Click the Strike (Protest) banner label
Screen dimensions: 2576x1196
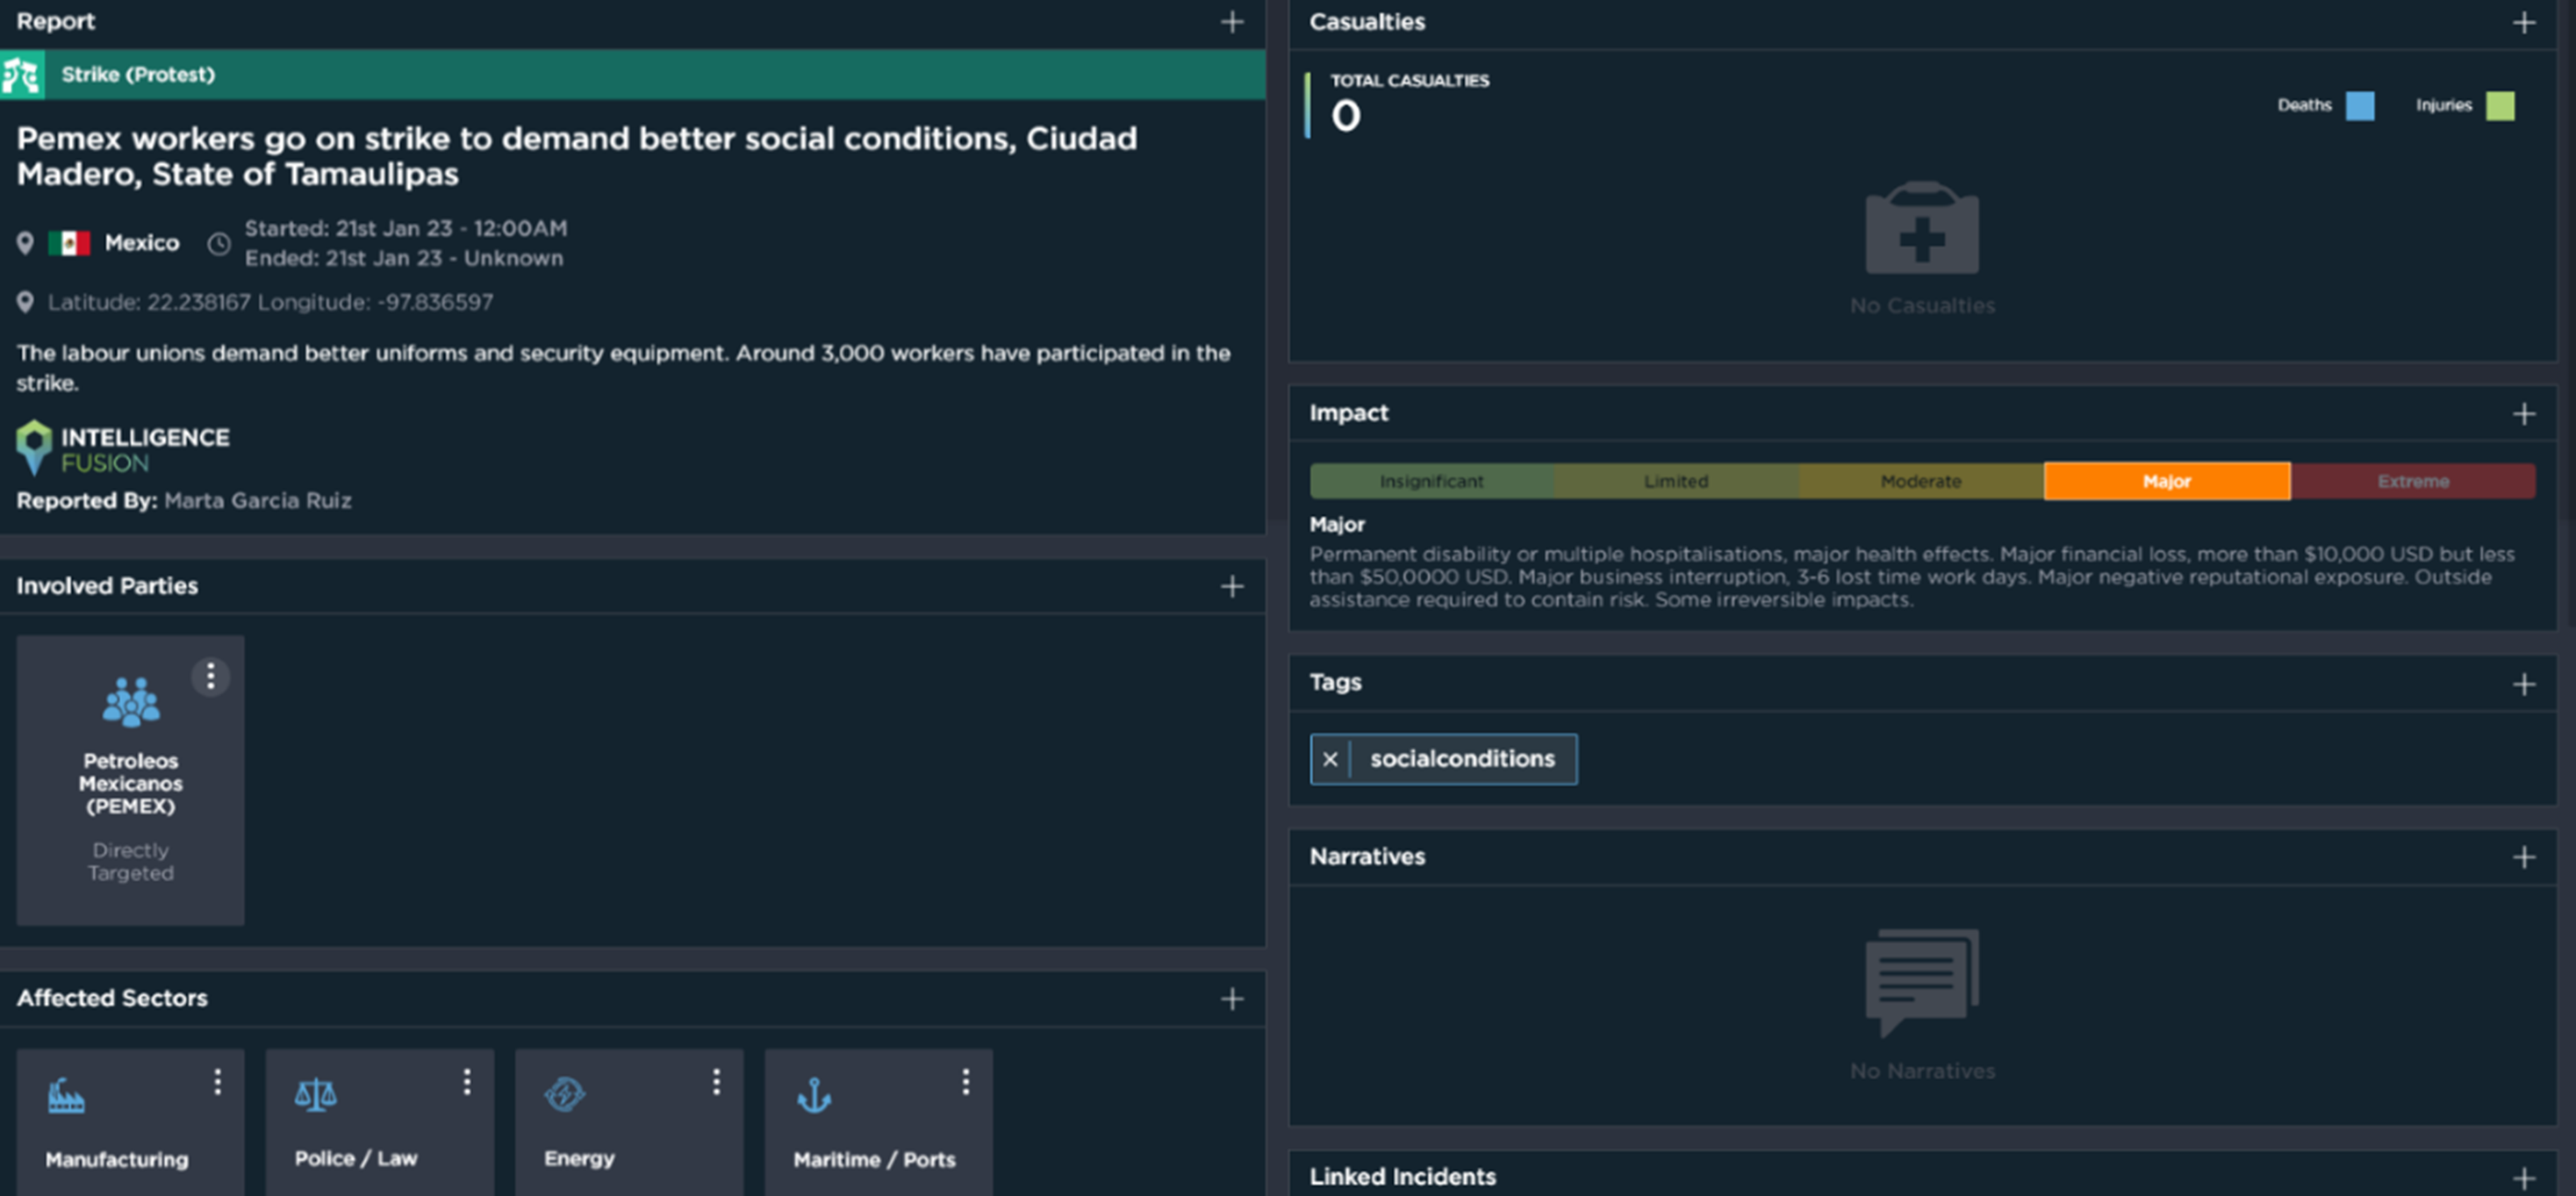pyautogui.click(x=138, y=75)
